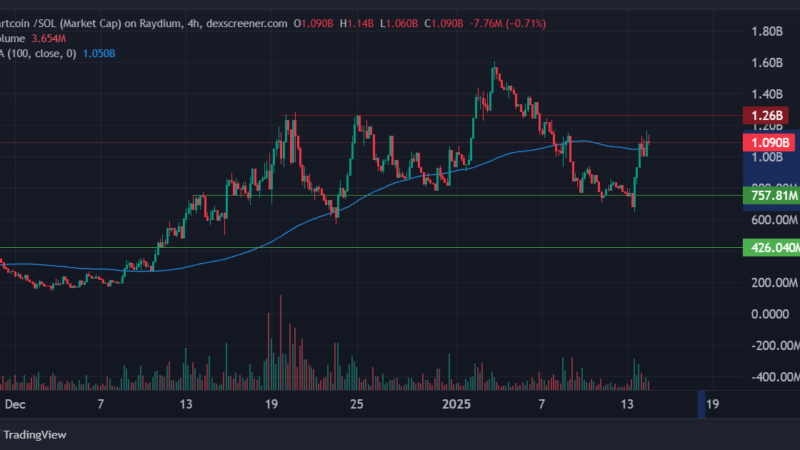The width and height of the screenshot is (800, 450).
Task: Click the 25 date label on time axis
Action: pos(357,405)
